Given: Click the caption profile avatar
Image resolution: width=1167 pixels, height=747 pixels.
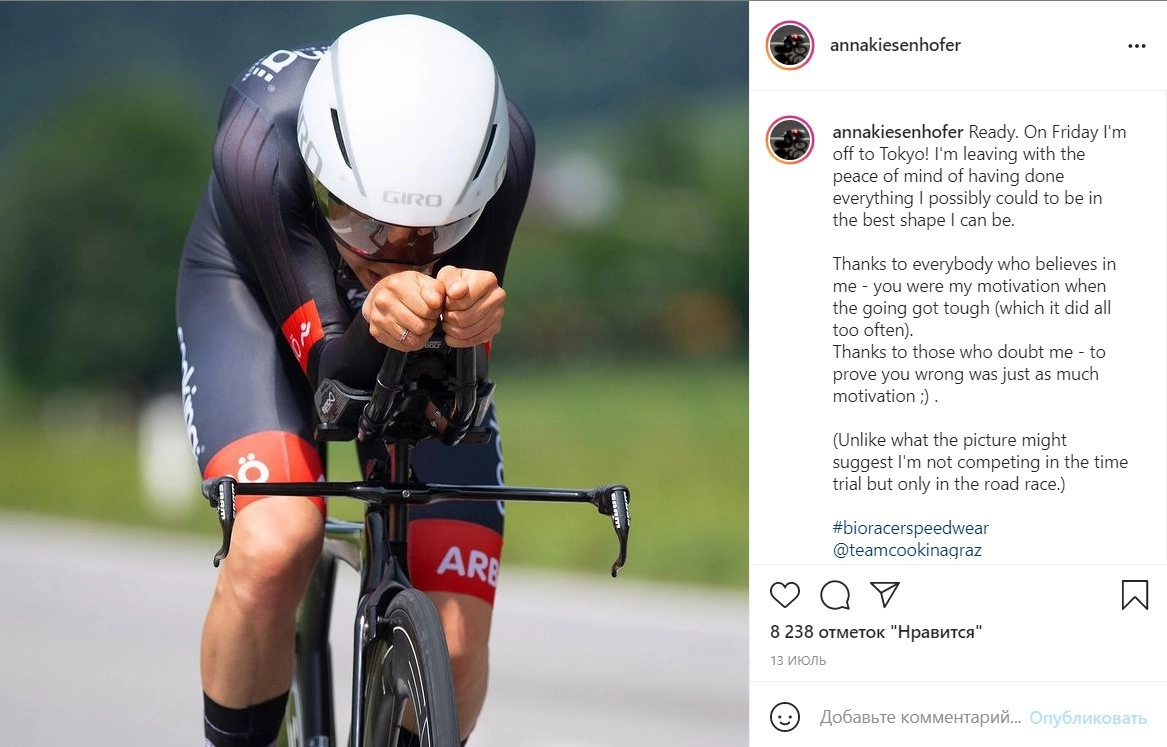Looking at the screenshot, I should [x=790, y=140].
